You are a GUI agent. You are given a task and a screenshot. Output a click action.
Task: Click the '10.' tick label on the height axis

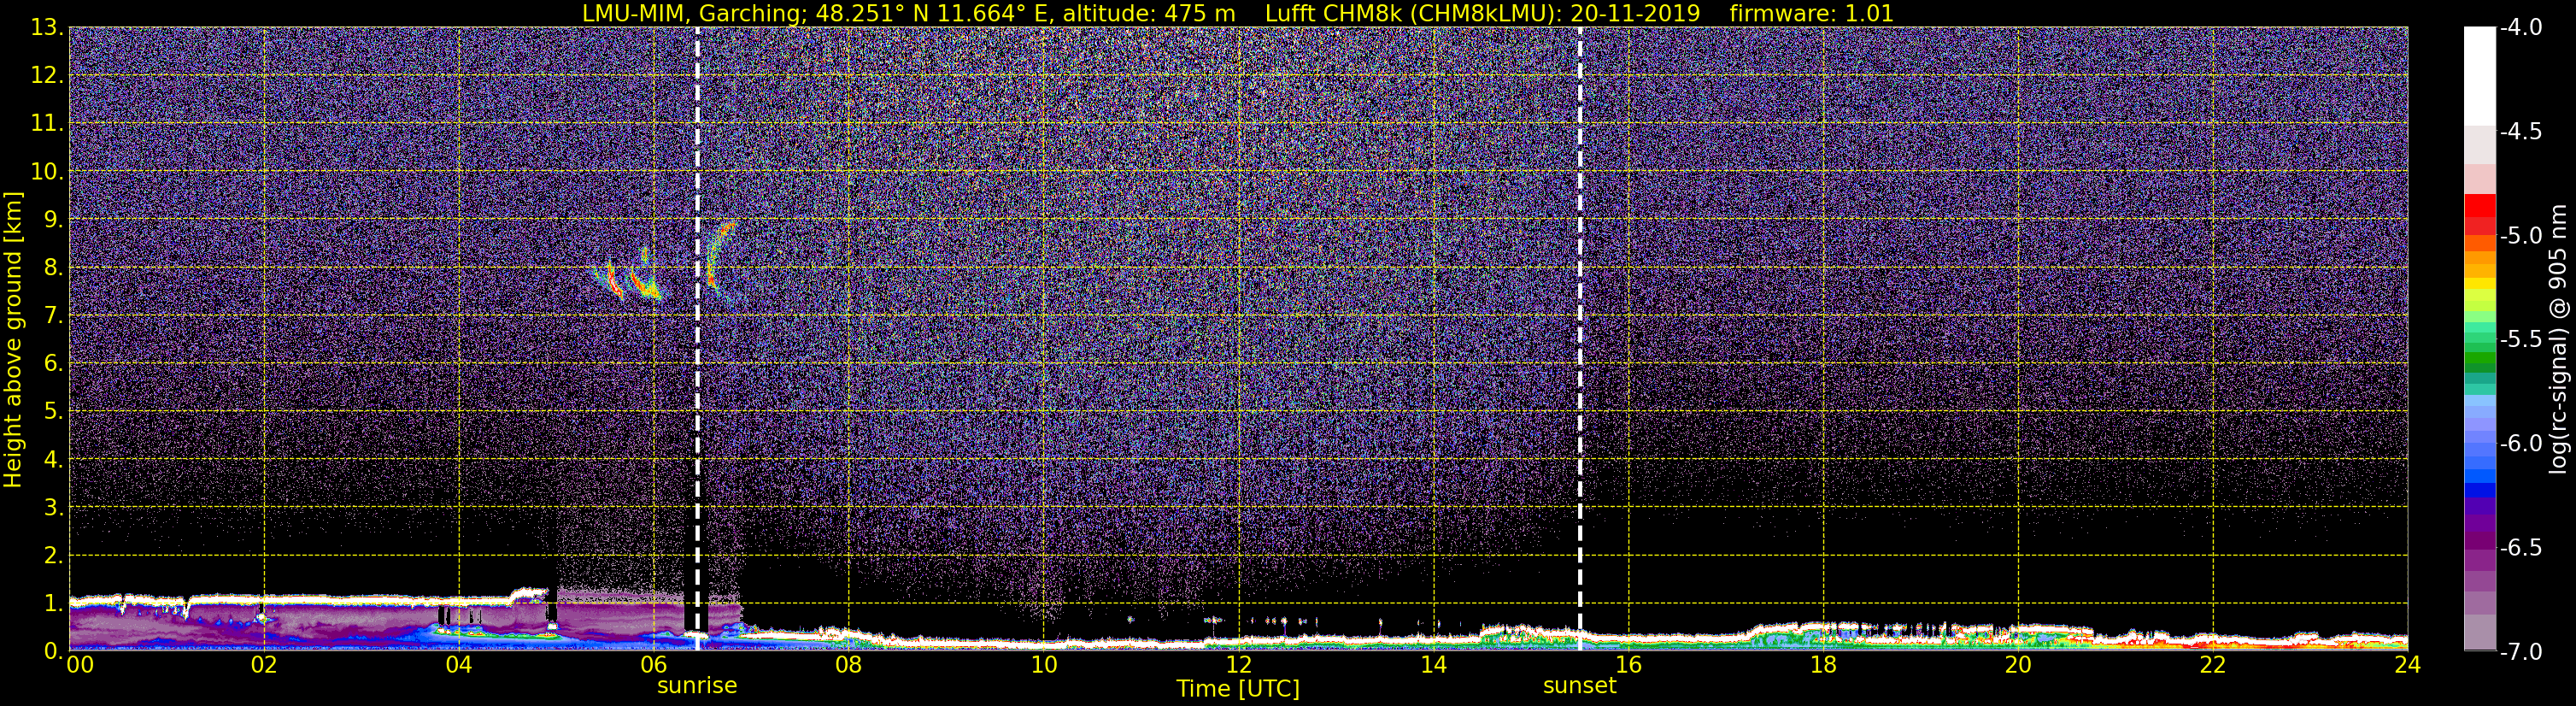tap(47, 172)
